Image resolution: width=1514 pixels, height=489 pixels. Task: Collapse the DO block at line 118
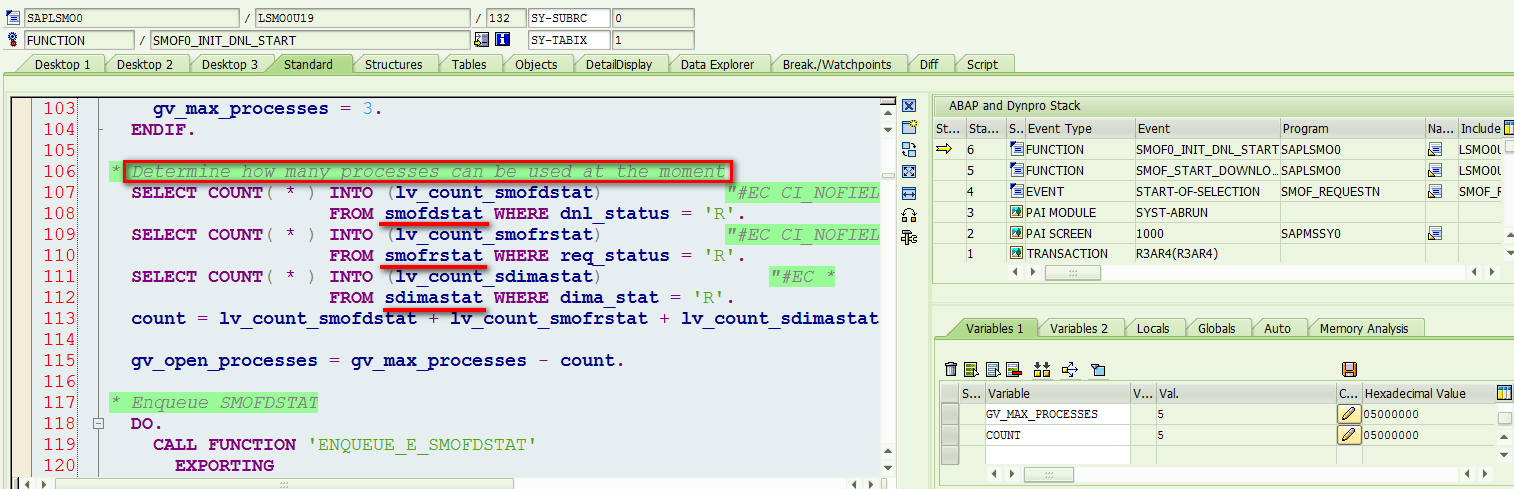[x=97, y=424]
